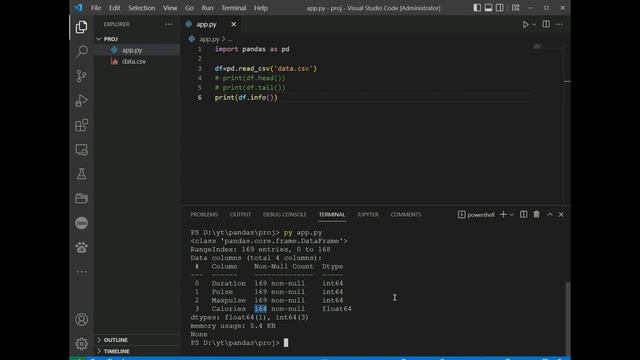The width and height of the screenshot is (640, 360).
Task: Open the Terminal menu
Action: tap(233, 8)
